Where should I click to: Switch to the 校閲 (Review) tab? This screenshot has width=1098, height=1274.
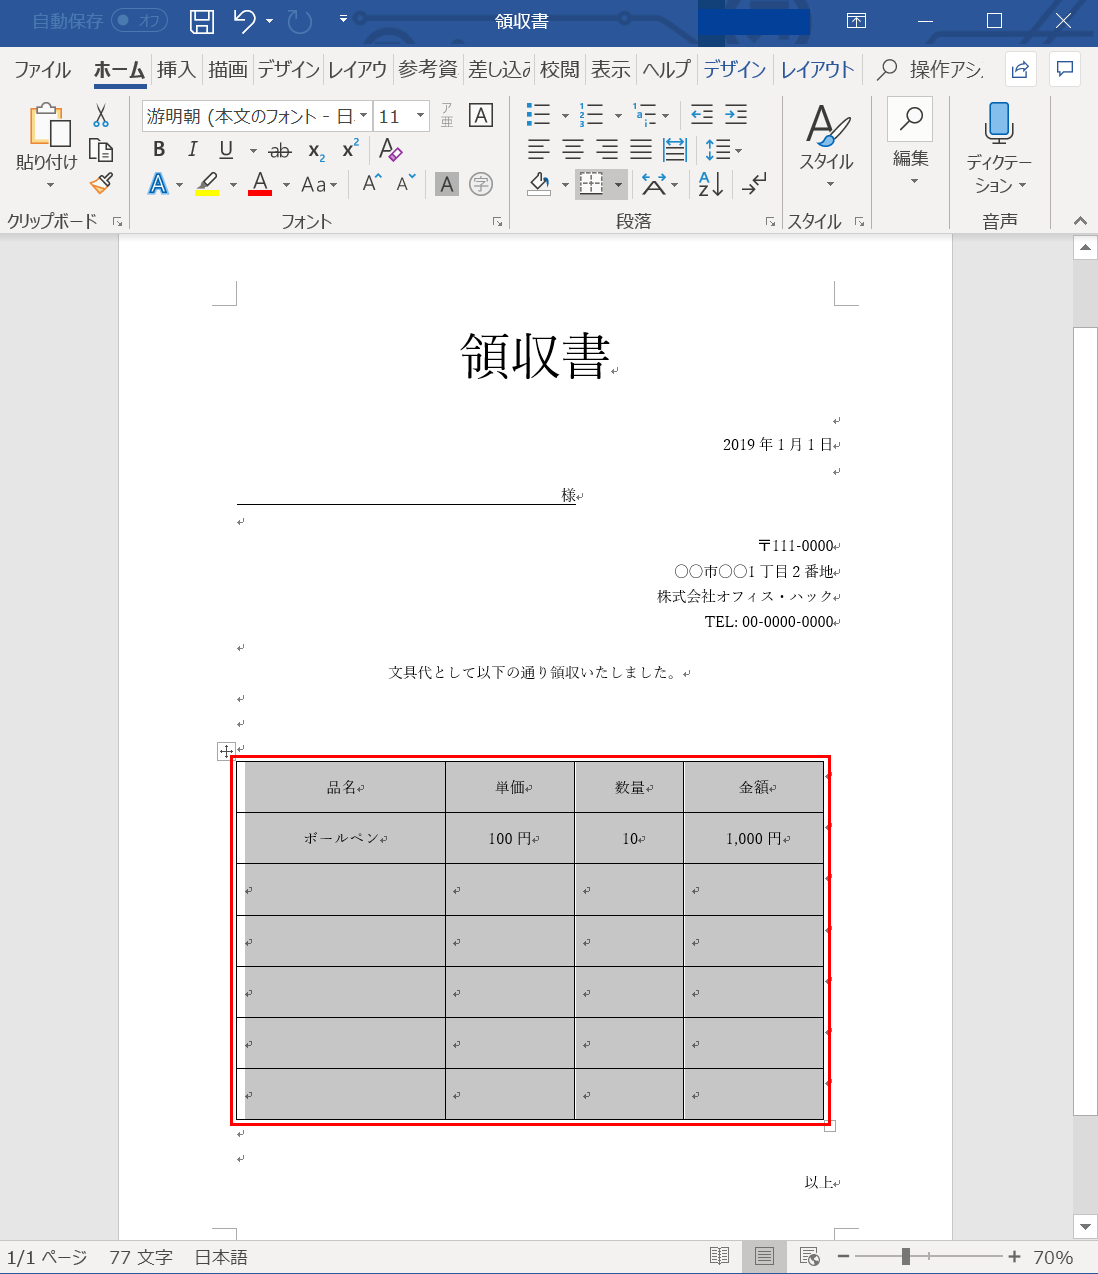click(560, 69)
